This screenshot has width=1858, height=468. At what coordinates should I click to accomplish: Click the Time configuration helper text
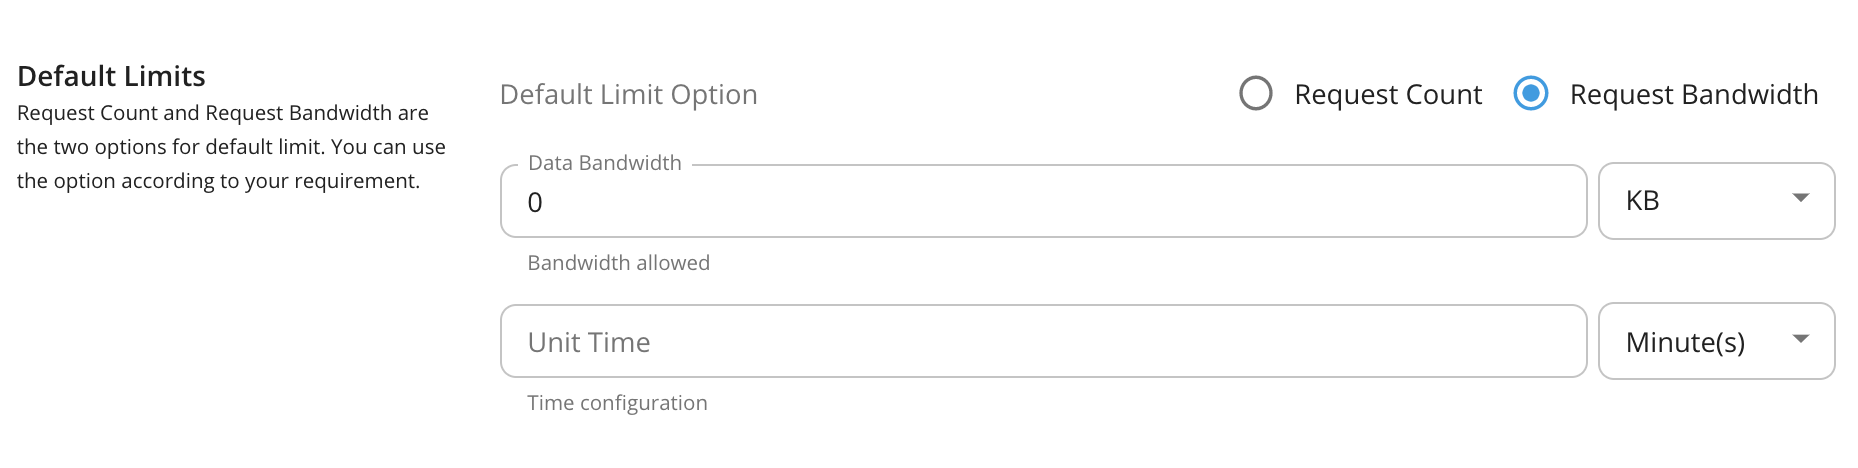click(617, 403)
